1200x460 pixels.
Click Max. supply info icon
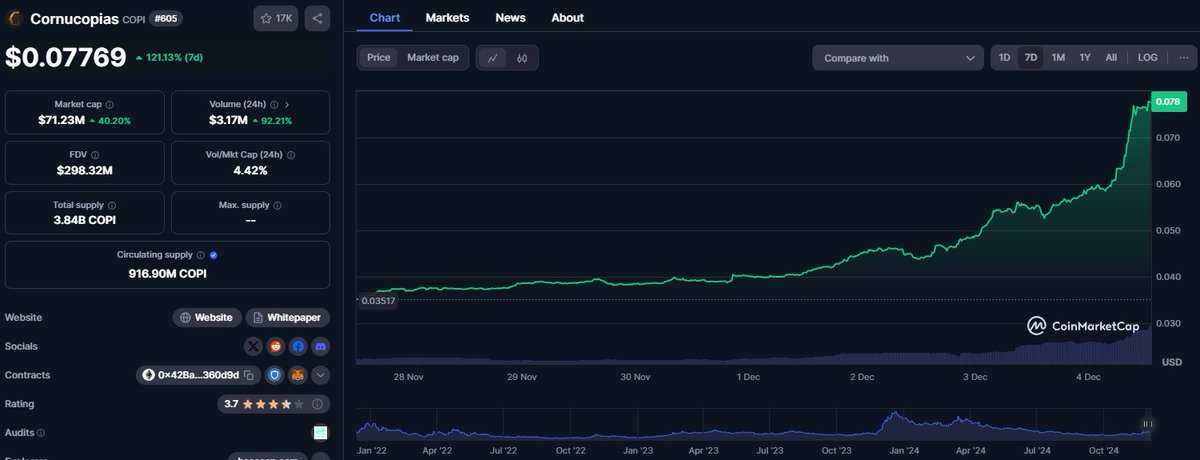tap(278, 205)
